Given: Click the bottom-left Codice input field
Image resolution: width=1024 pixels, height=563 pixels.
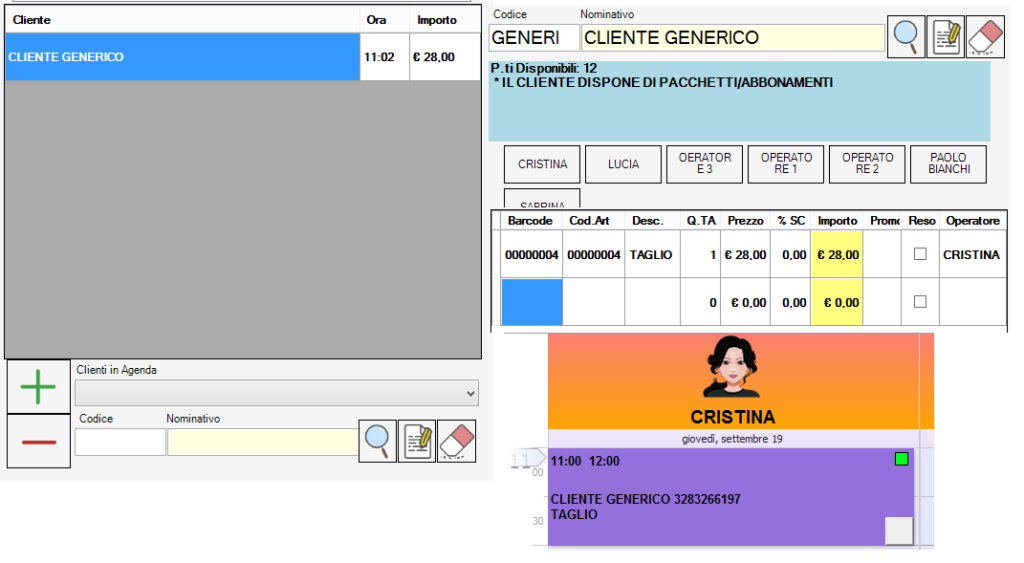Looking at the screenshot, I should click(x=120, y=442).
